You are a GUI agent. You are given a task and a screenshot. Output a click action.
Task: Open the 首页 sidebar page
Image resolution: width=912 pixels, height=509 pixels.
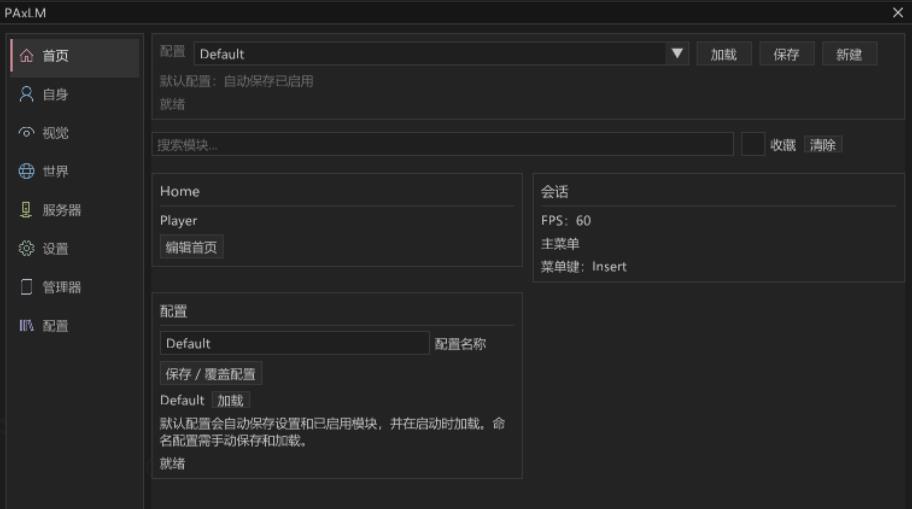pos(75,56)
